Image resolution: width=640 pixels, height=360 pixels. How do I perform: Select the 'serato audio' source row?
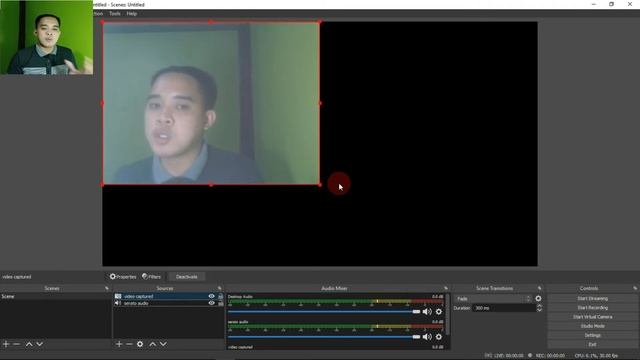pos(169,303)
